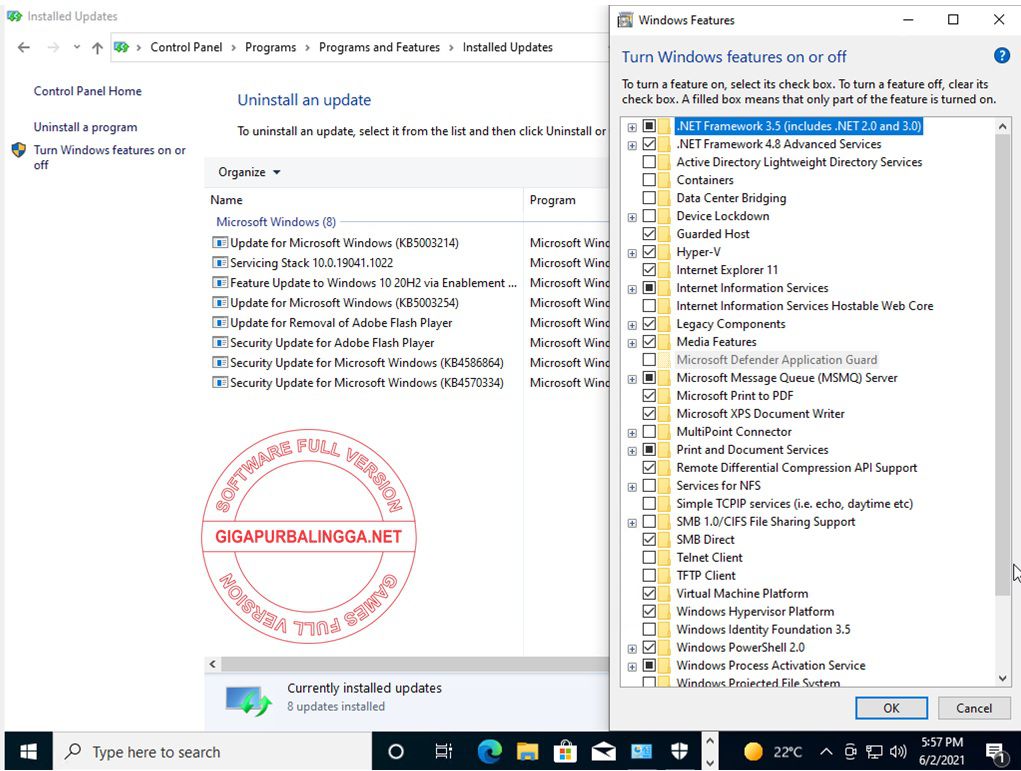Enable the Telnet Client checkbox
Viewport: 1021px width, 771px height.
coord(649,557)
